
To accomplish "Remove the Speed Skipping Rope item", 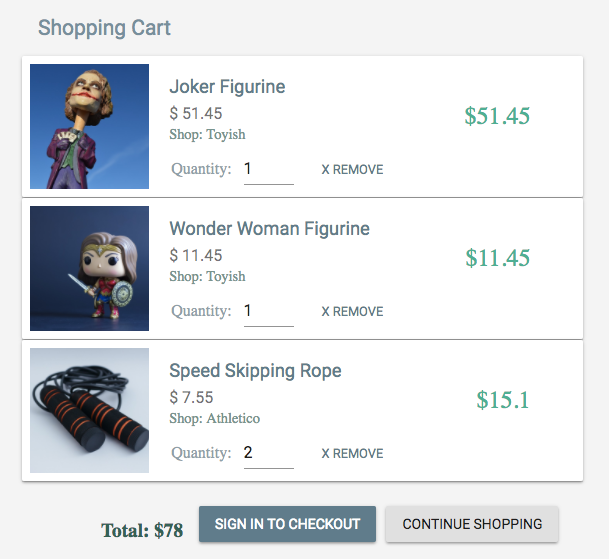I will (x=352, y=454).
